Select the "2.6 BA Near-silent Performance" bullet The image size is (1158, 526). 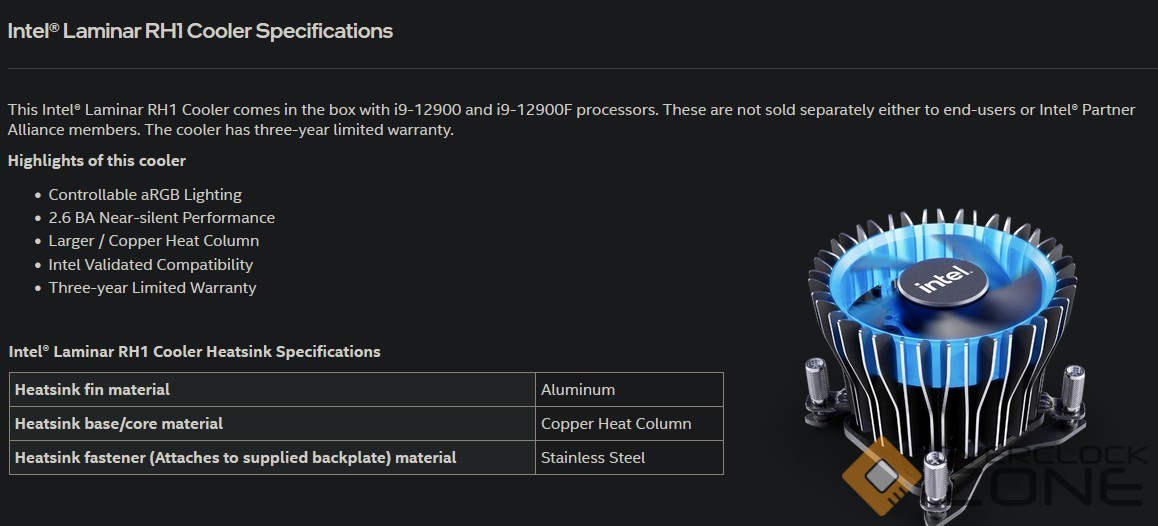161,218
